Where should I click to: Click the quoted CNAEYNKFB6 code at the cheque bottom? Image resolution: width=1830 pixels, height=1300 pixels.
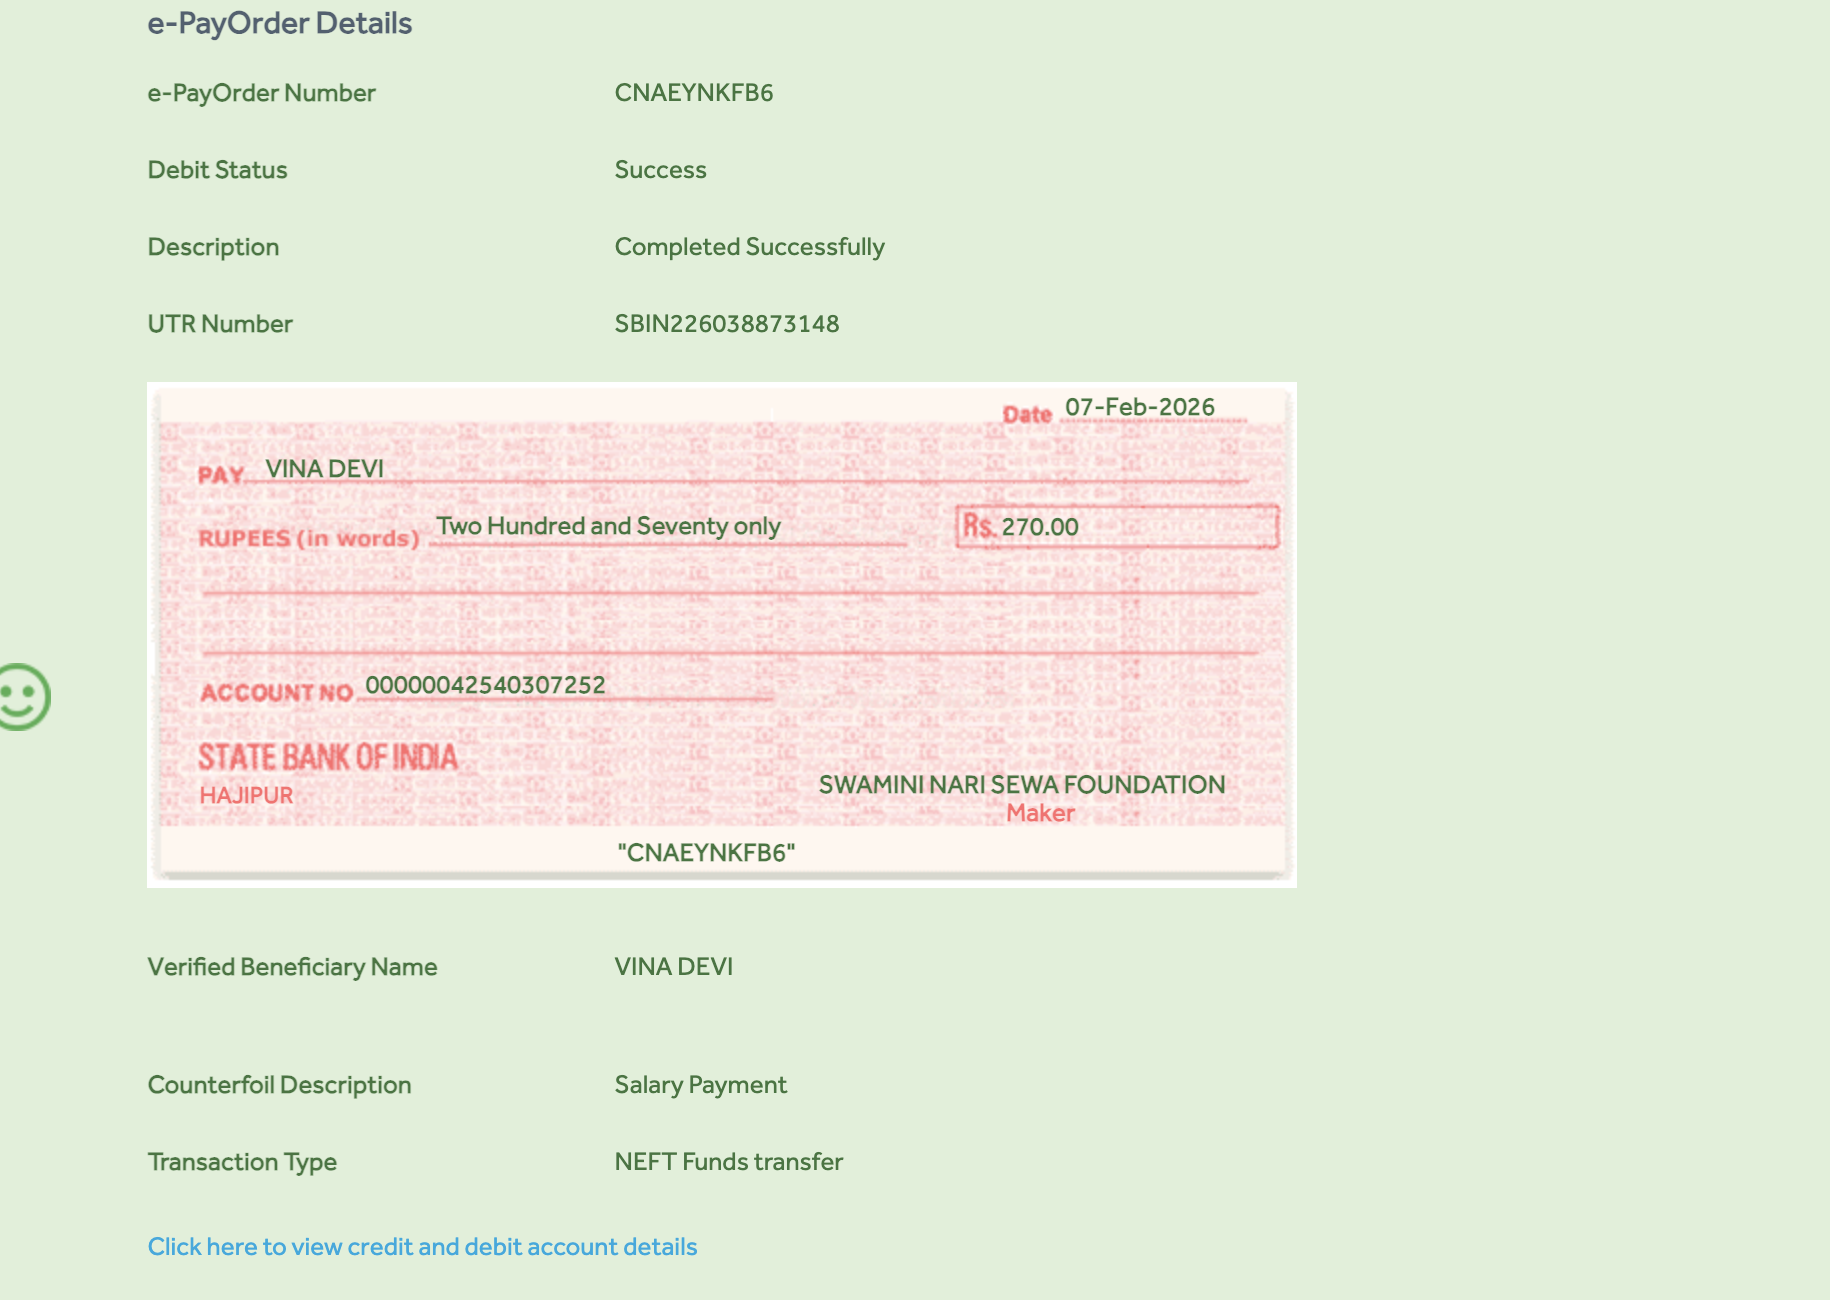[706, 853]
